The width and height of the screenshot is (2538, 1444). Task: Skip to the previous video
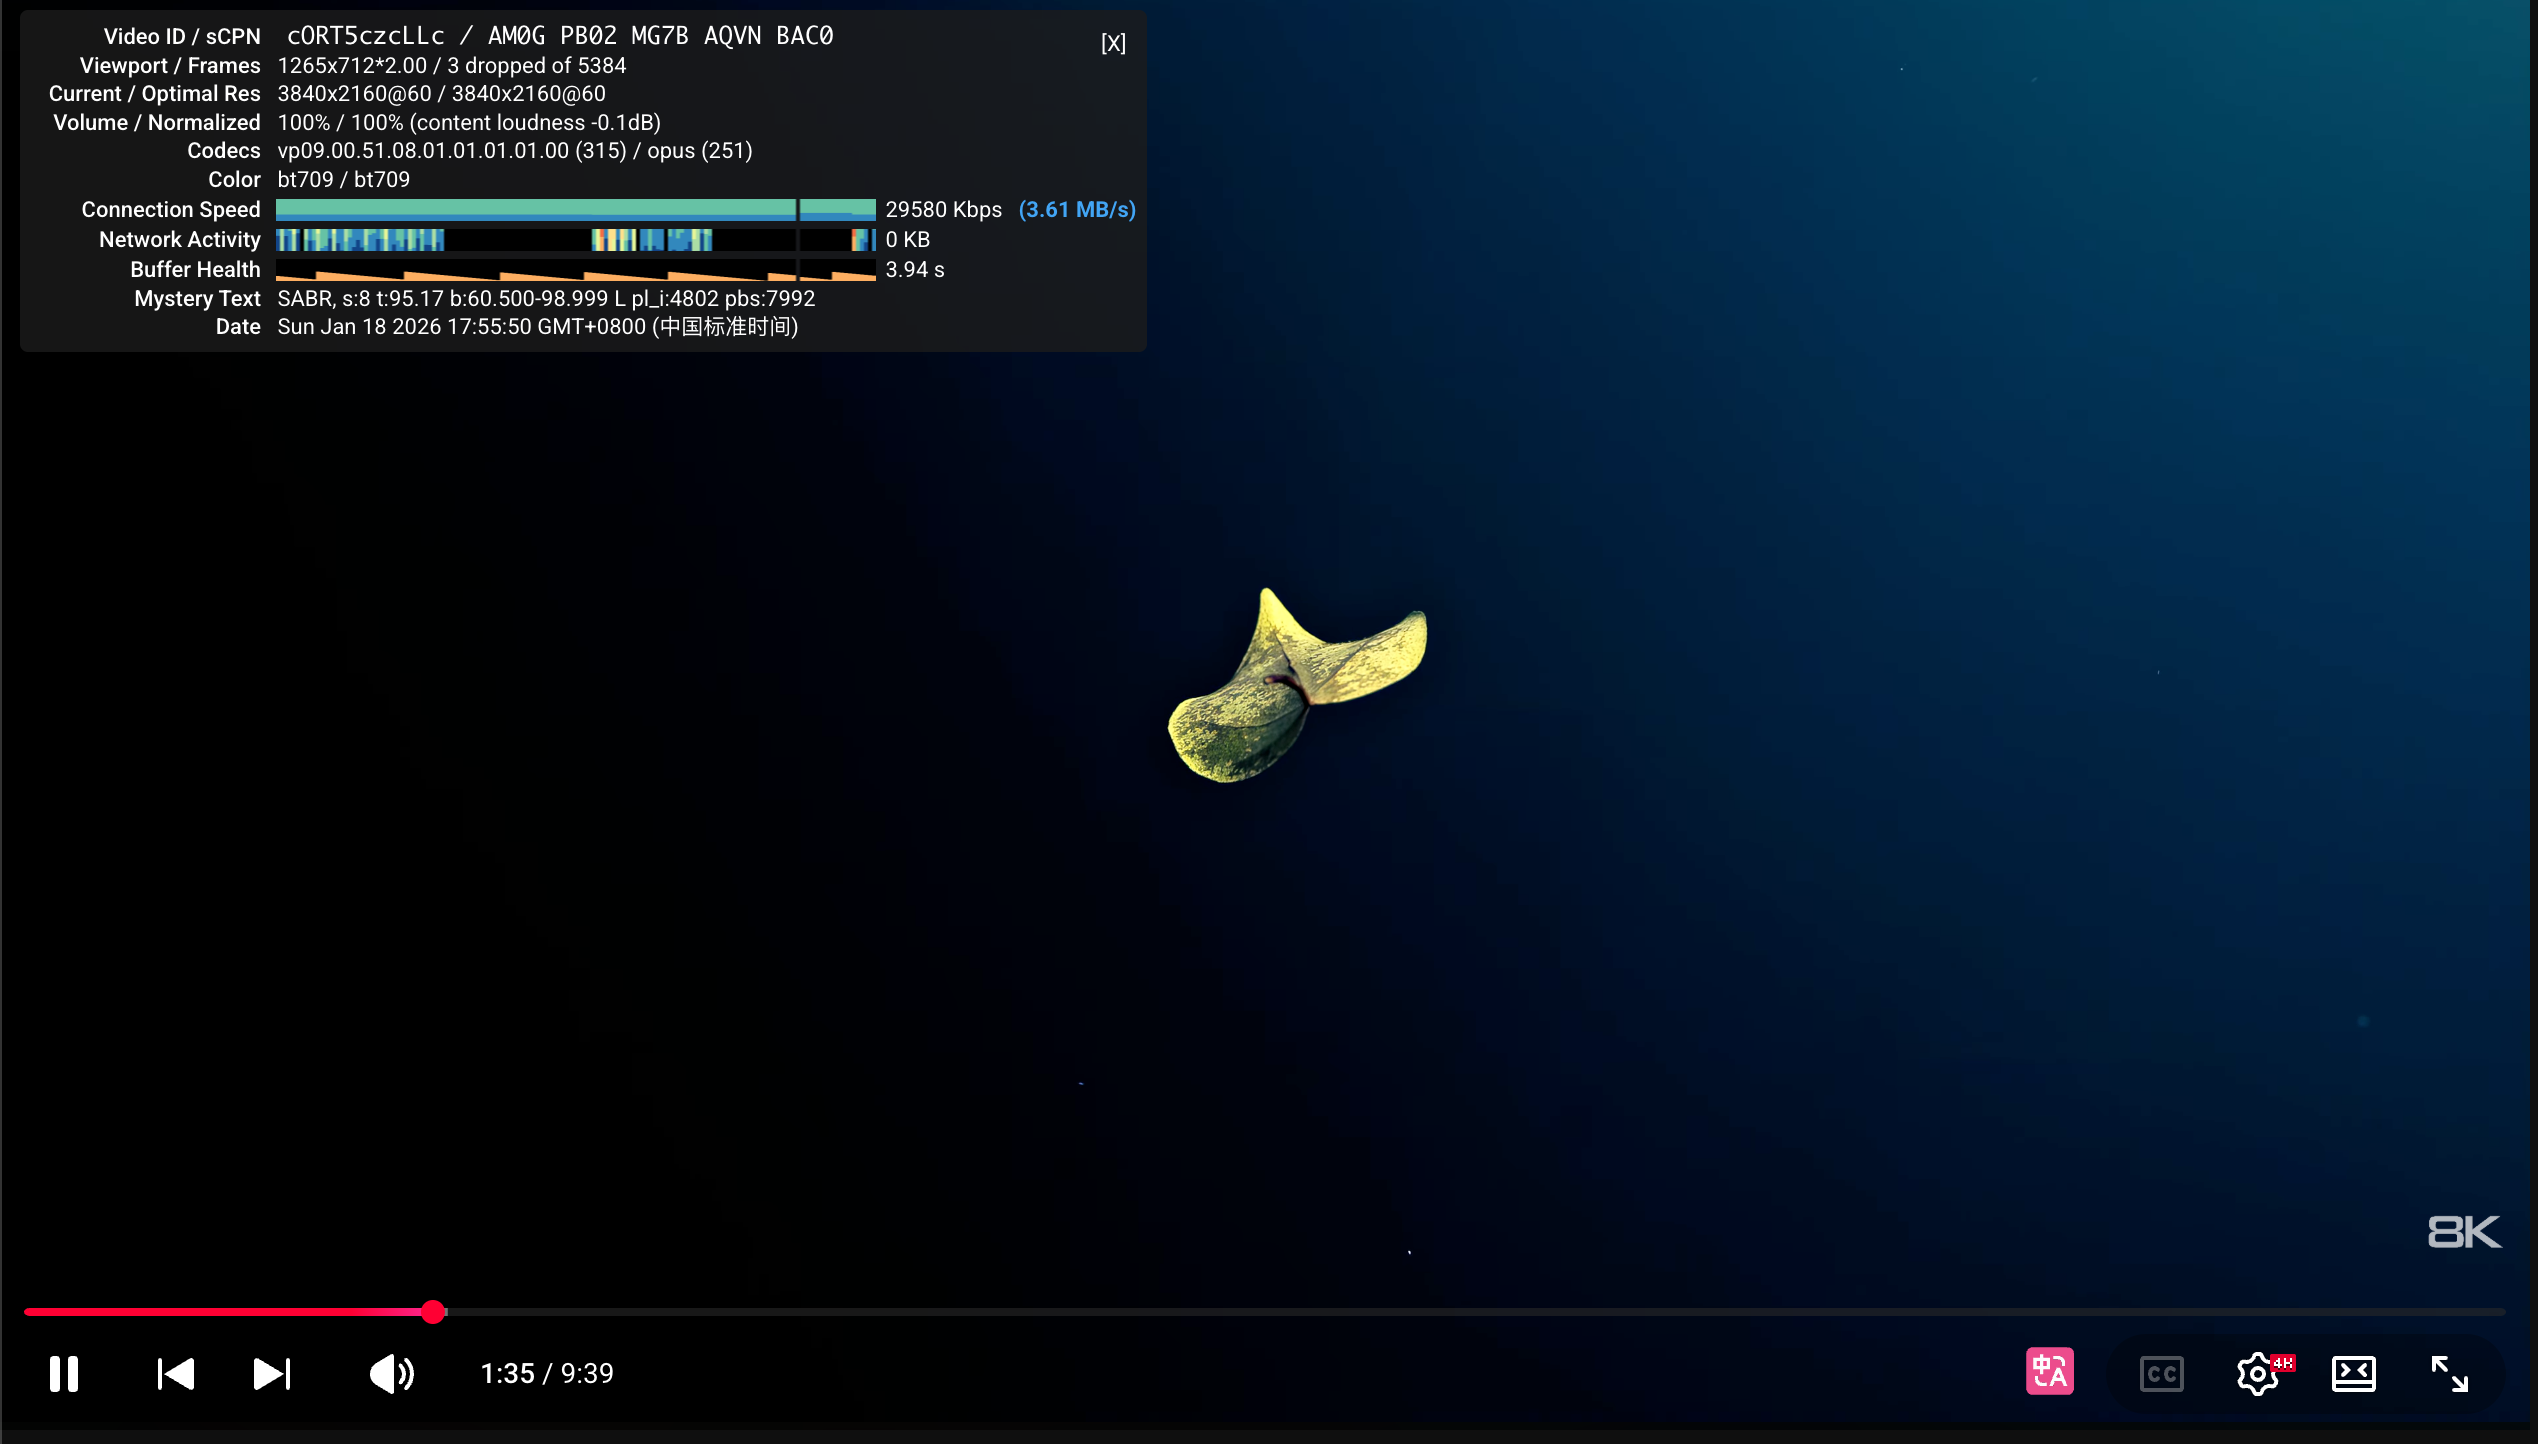176,1373
